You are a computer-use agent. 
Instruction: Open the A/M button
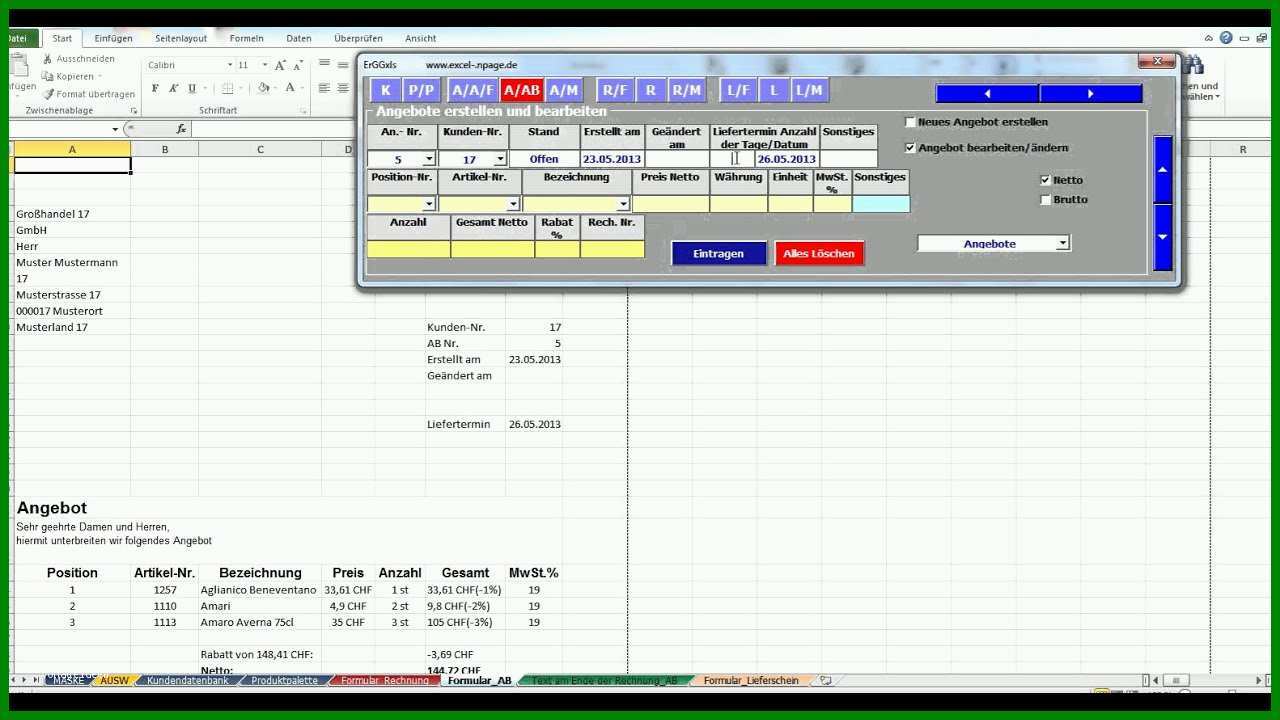(564, 90)
